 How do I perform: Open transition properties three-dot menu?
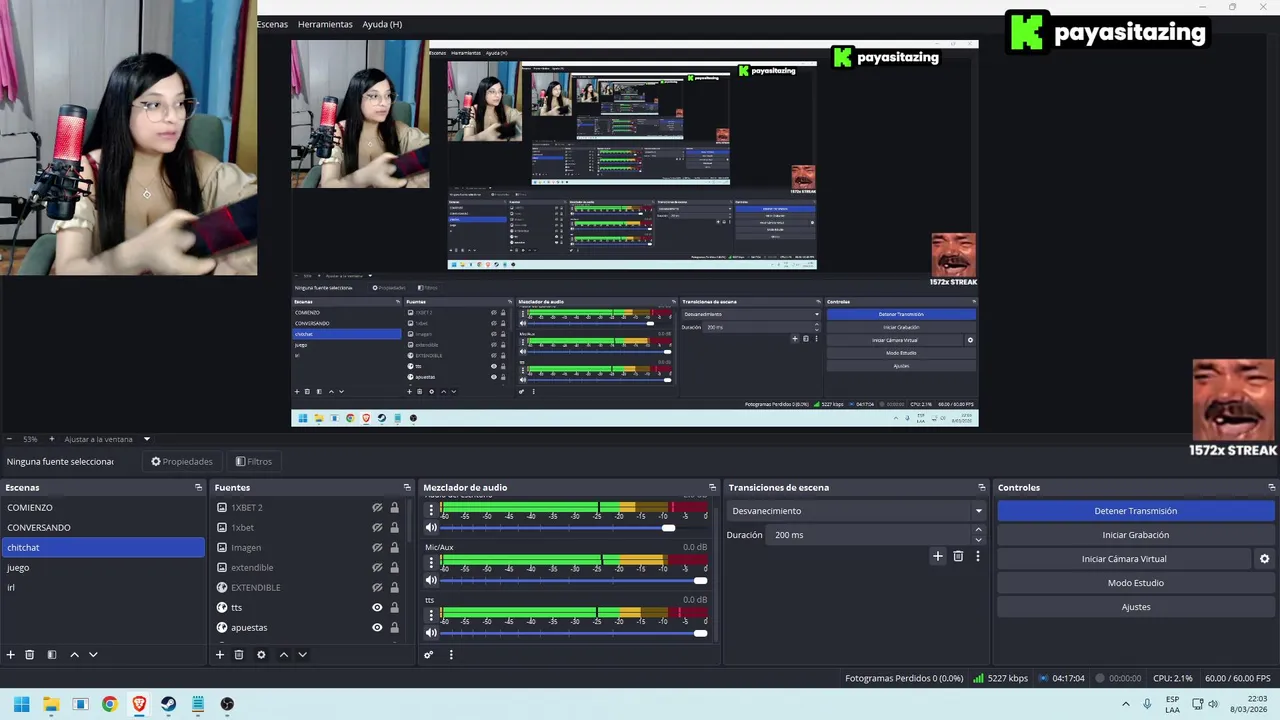pyautogui.click(x=978, y=556)
